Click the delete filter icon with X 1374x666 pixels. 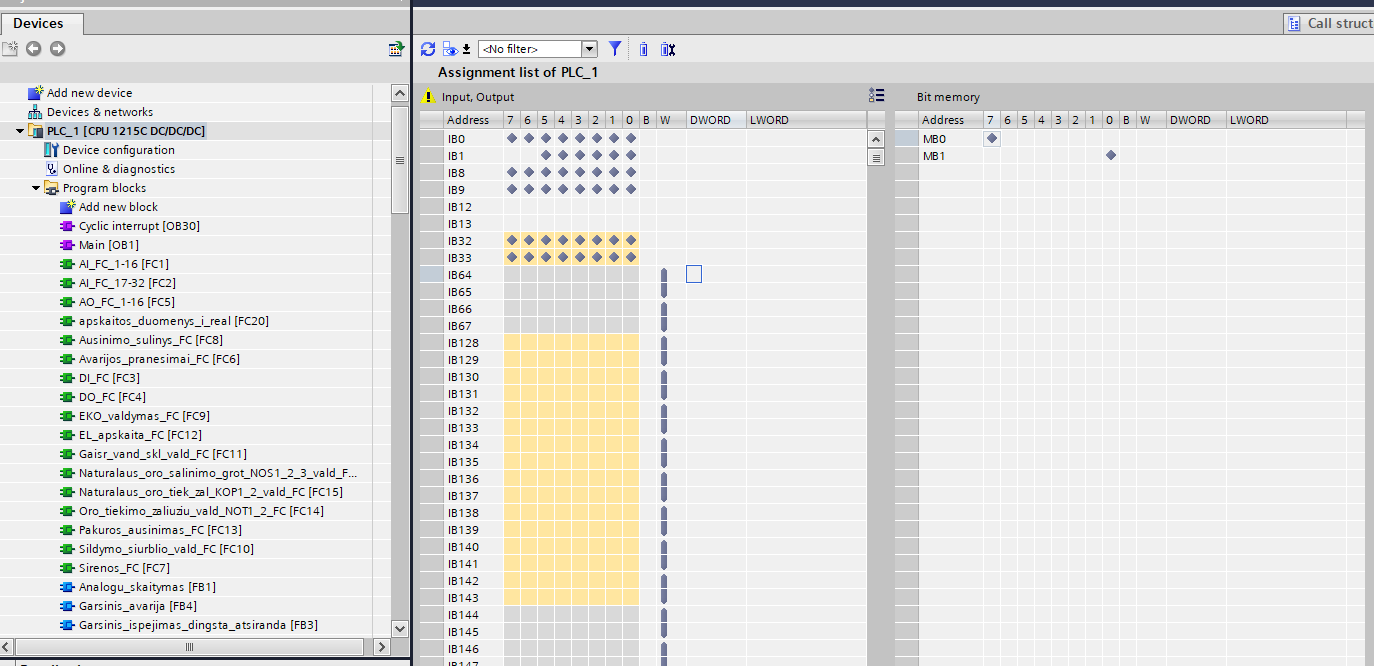pos(668,49)
